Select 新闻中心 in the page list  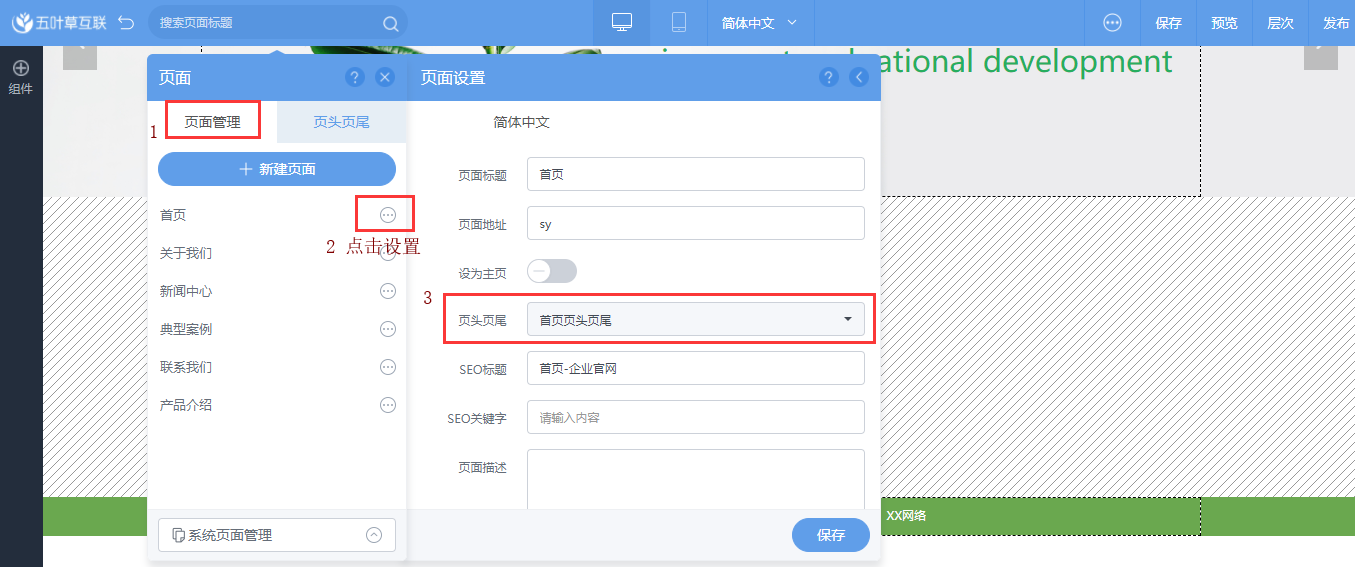(x=186, y=291)
